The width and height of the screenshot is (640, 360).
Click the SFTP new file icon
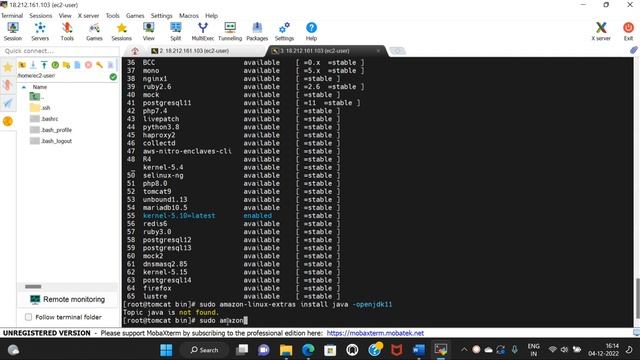77,65
